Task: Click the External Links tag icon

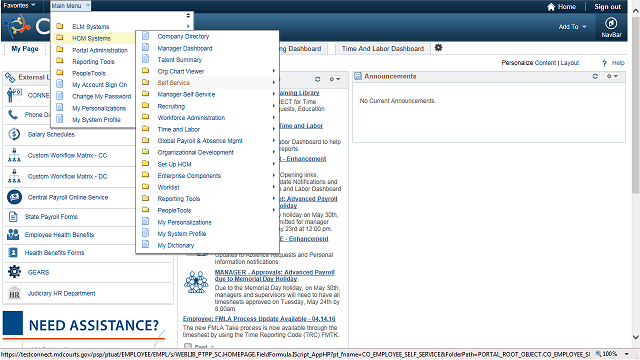Action: [x=10, y=77]
